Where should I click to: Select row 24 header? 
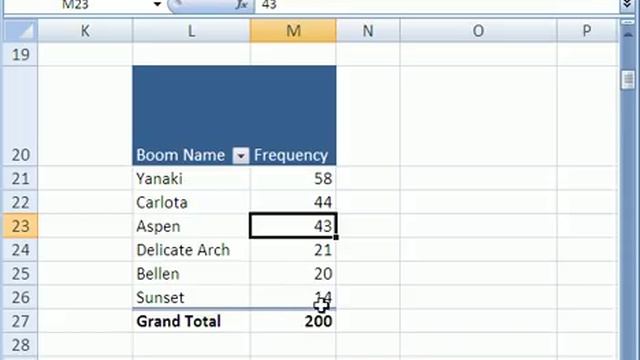tap(20, 249)
